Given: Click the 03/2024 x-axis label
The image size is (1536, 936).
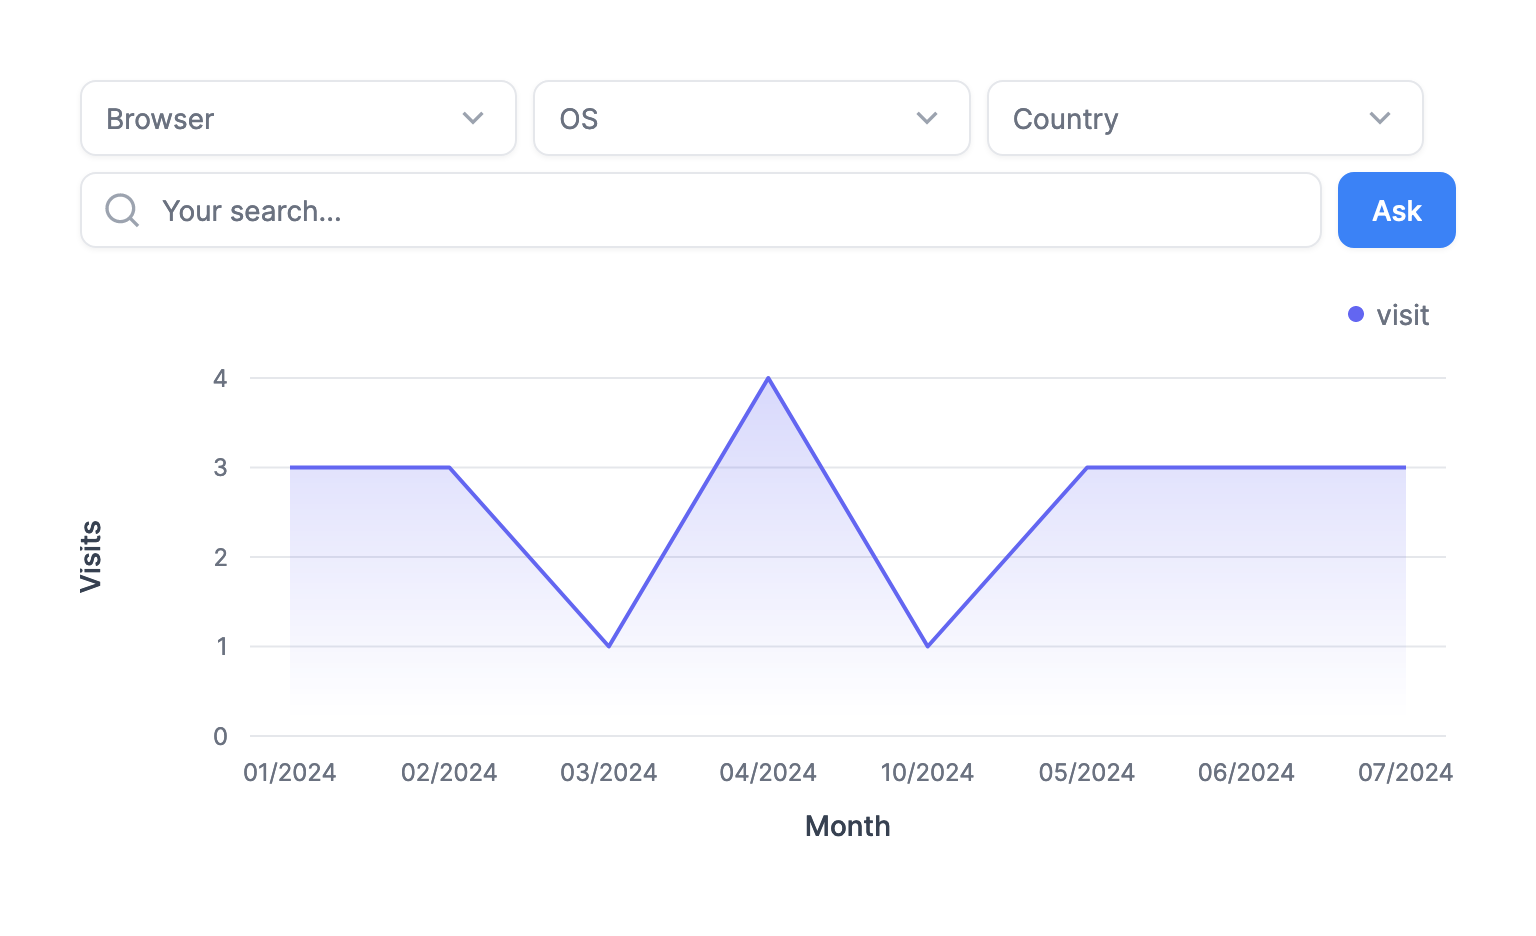Looking at the screenshot, I should click(x=609, y=772).
